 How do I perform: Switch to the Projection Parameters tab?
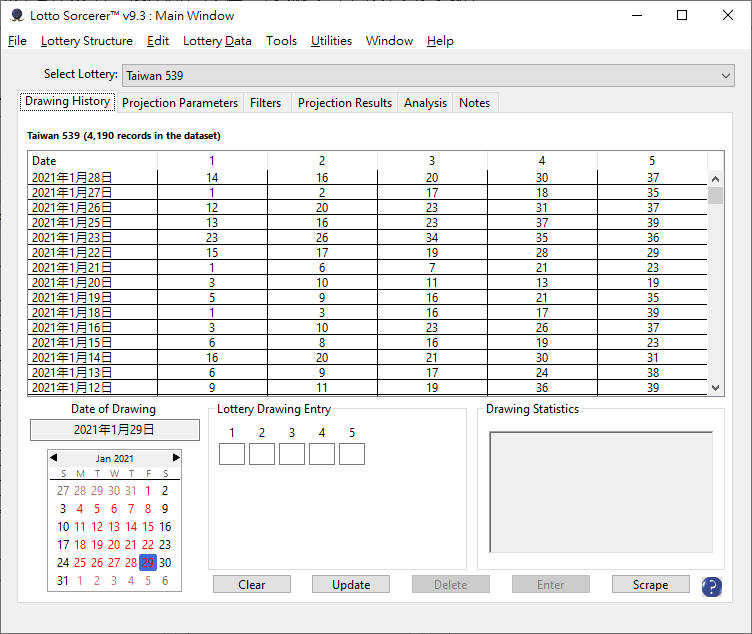tap(180, 103)
